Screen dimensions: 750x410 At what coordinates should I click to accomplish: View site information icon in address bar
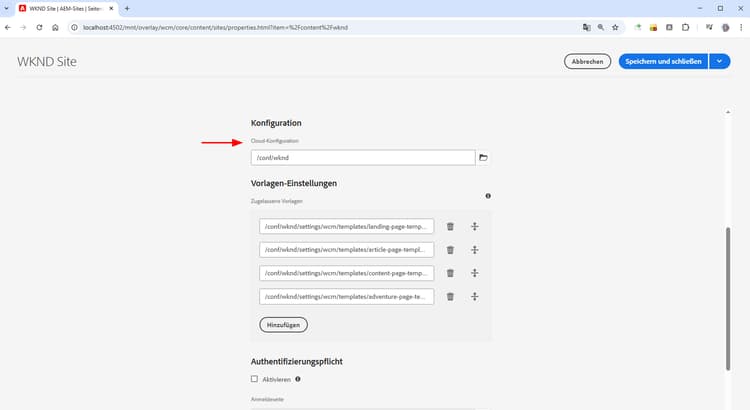(74, 28)
